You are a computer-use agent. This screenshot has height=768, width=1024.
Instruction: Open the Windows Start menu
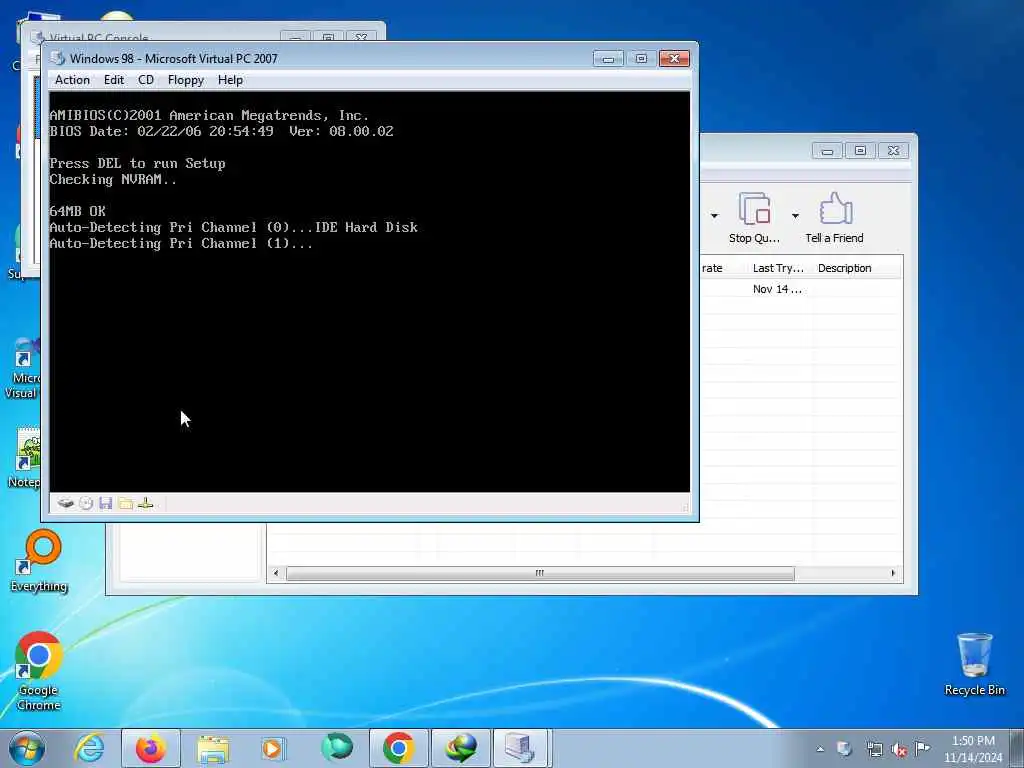pyautogui.click(x=27, y=748)
